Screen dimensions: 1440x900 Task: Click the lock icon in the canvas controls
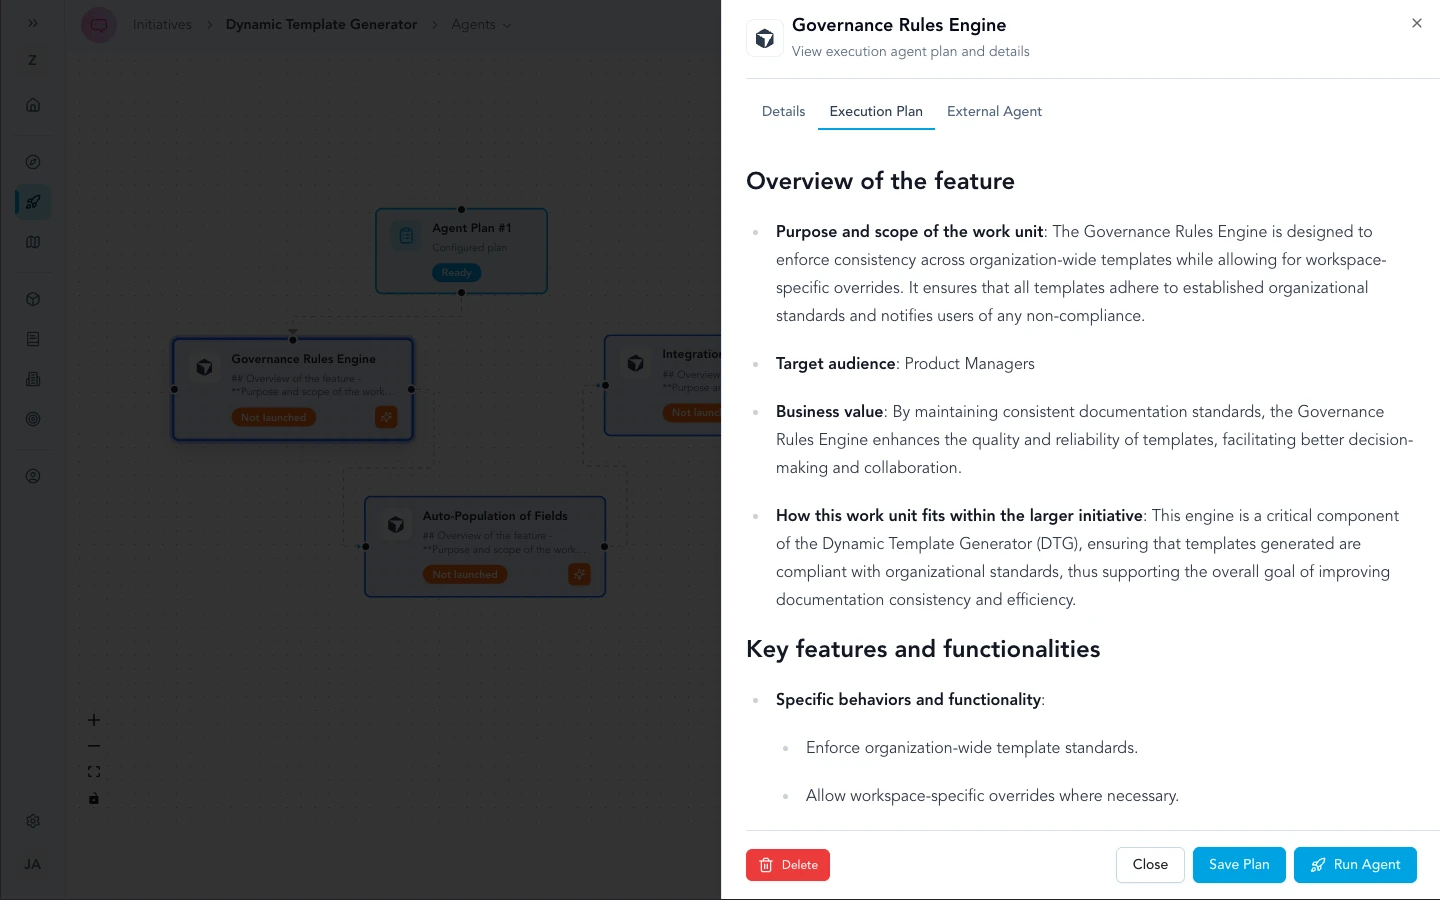click(94, 798)
